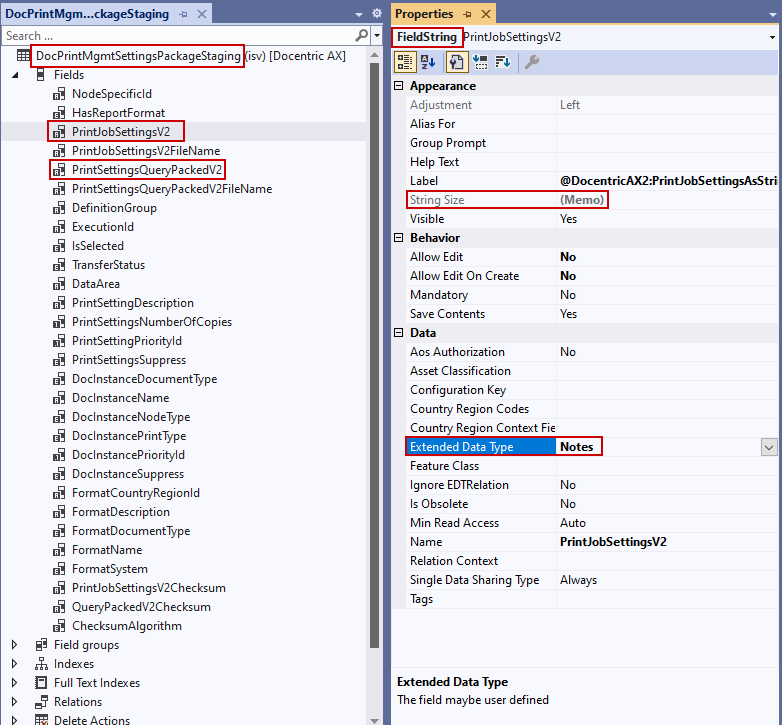Close the DocPrintMgm...ckageStaging tab
This screenshot has width=782, height=725.
[201, 14]
